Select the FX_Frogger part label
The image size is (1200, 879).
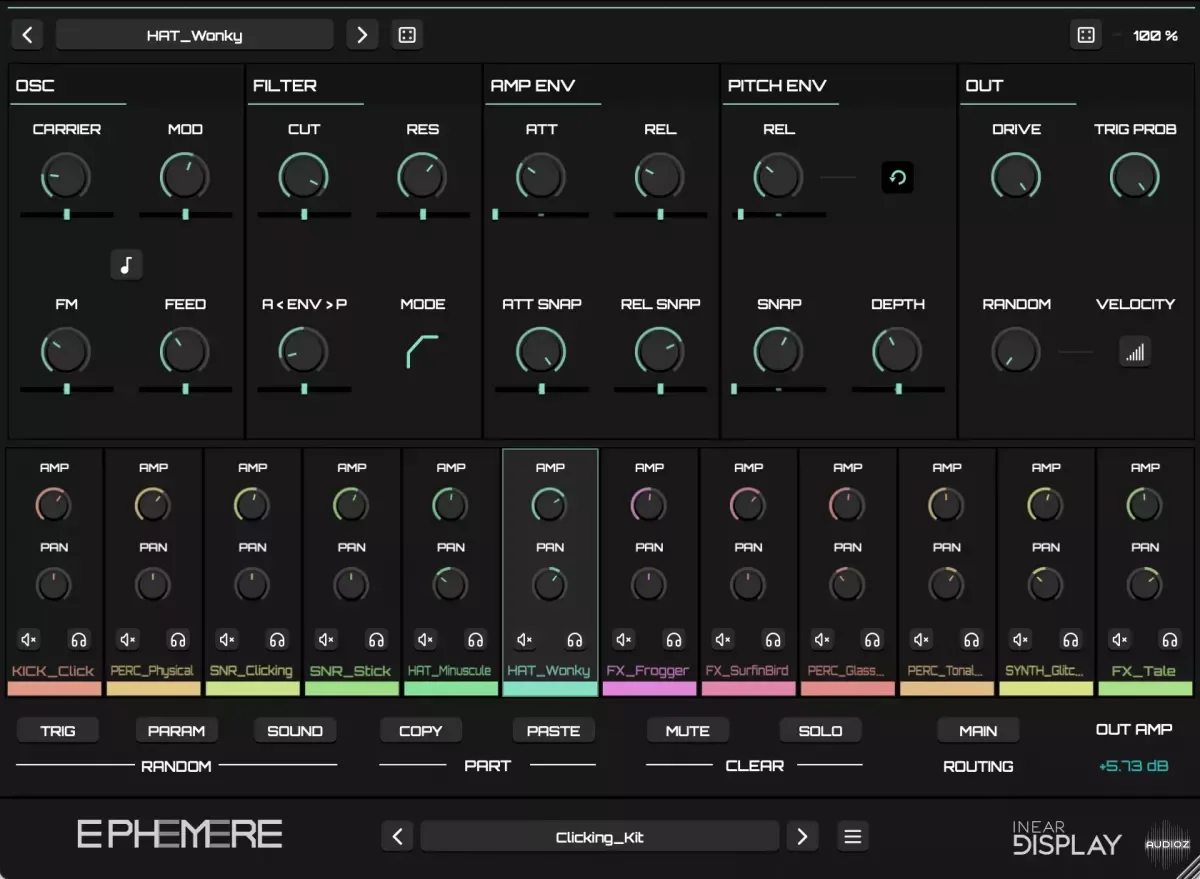point(648,671)
